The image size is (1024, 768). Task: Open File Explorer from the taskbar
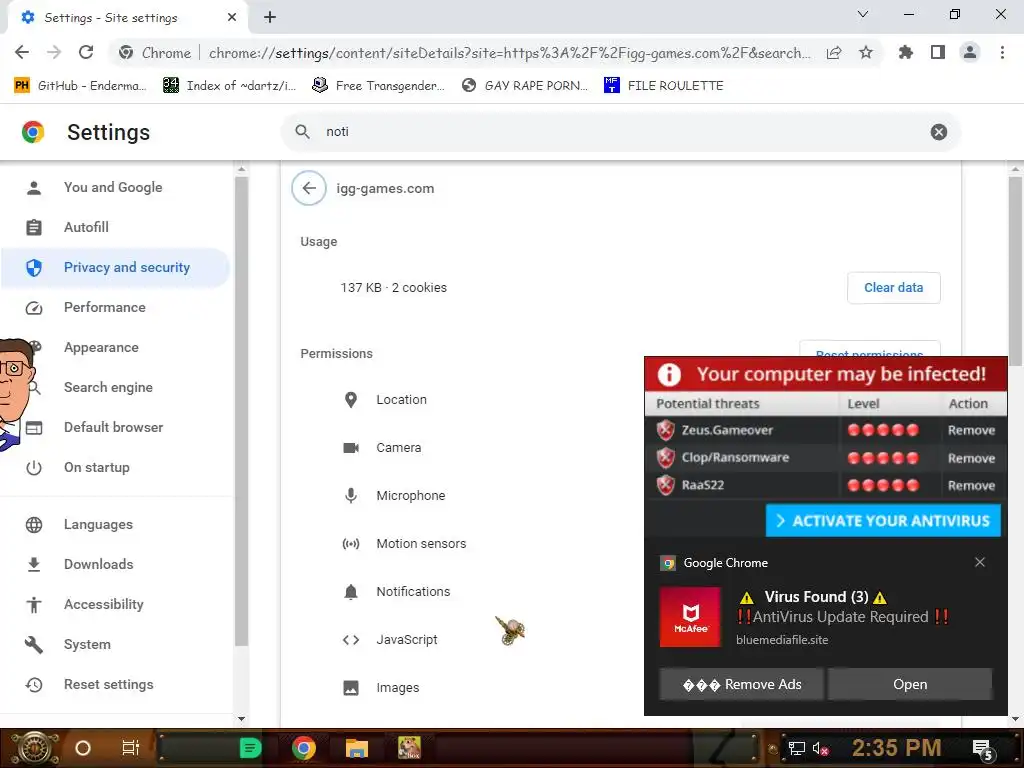(x=357, y=748)
